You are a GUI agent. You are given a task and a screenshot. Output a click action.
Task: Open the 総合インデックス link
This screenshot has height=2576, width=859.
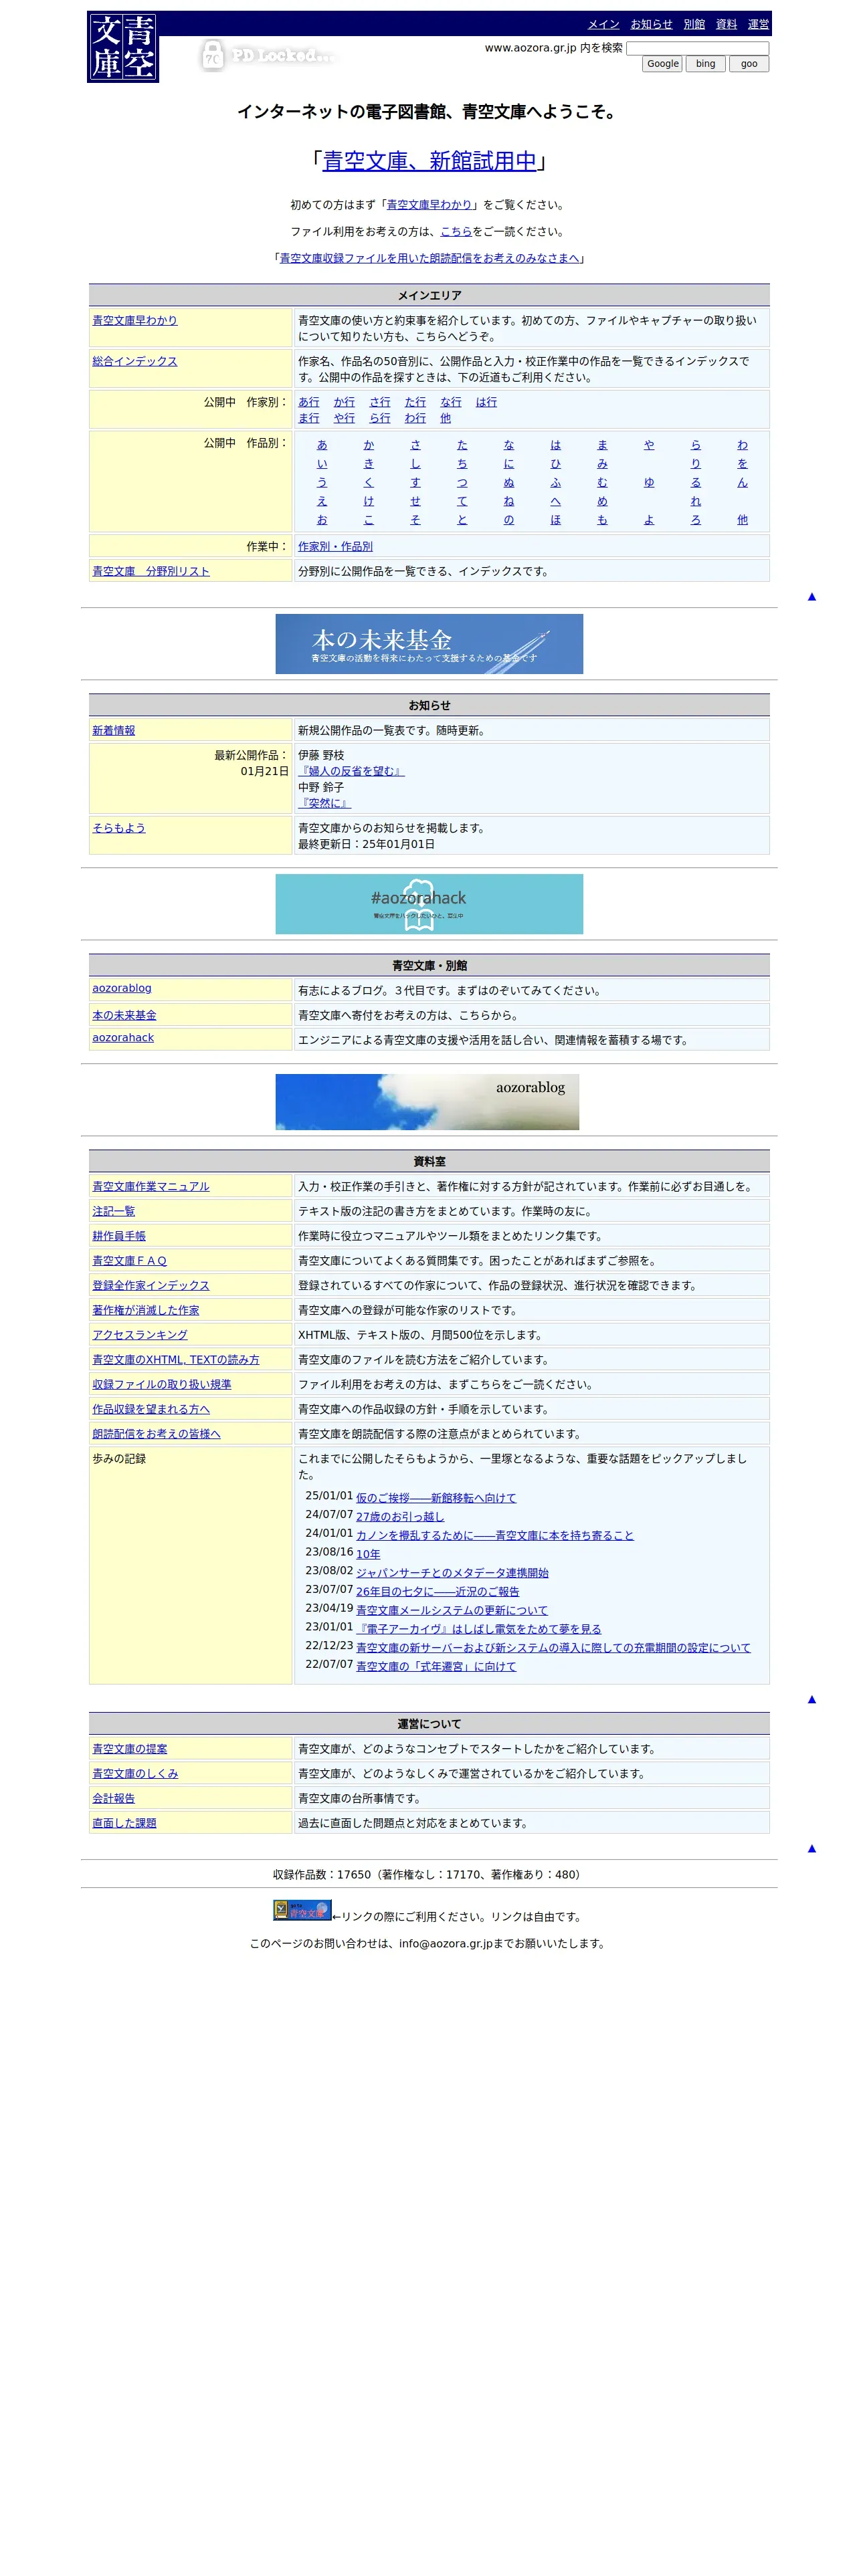click(x=134, y=361)
